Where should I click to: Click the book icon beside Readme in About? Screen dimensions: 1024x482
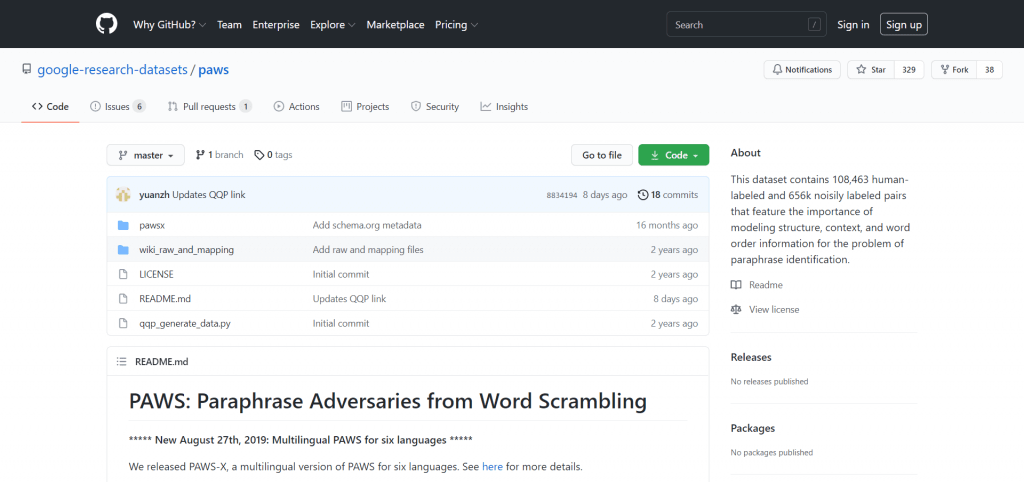736,285
